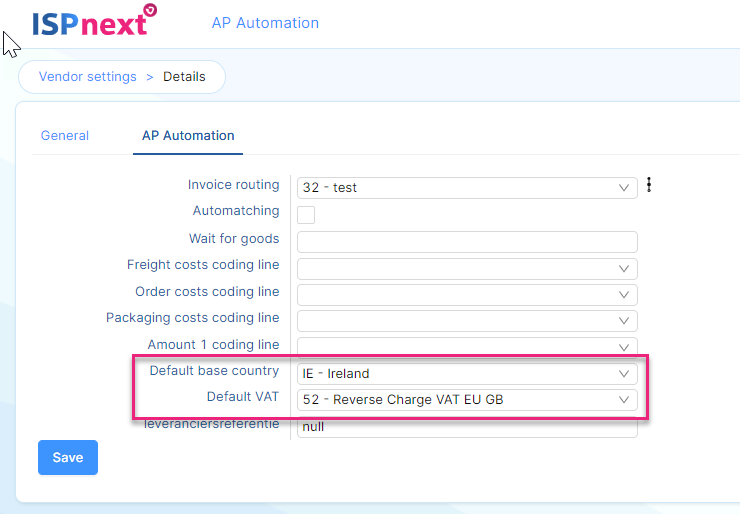
Task: Select the AP Automation tab
Action: pyautogui.click(x=188, y=135)
